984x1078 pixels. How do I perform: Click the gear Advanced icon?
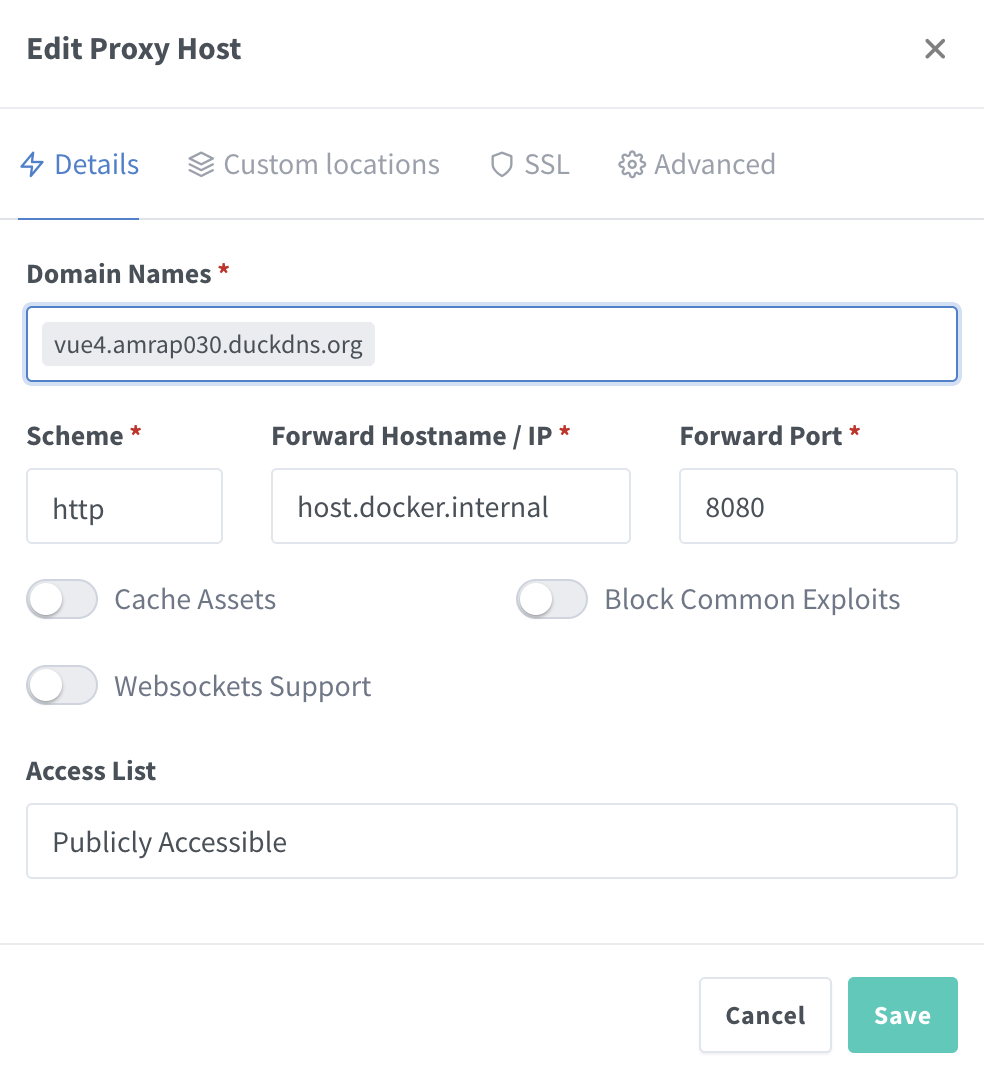(631, 165)
